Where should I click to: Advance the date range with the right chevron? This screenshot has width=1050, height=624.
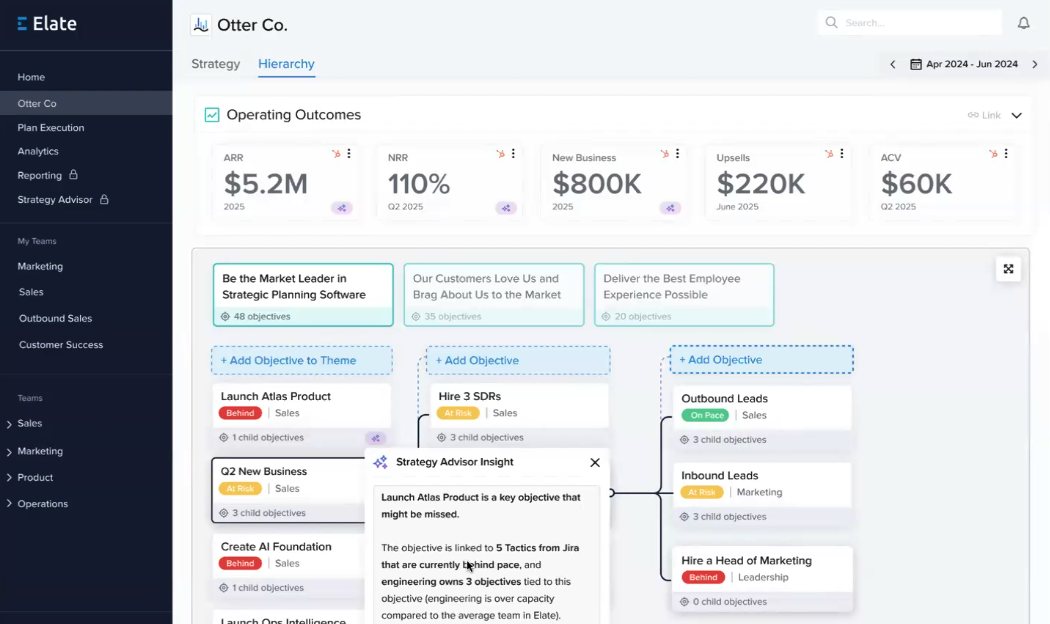(1035, 63)
